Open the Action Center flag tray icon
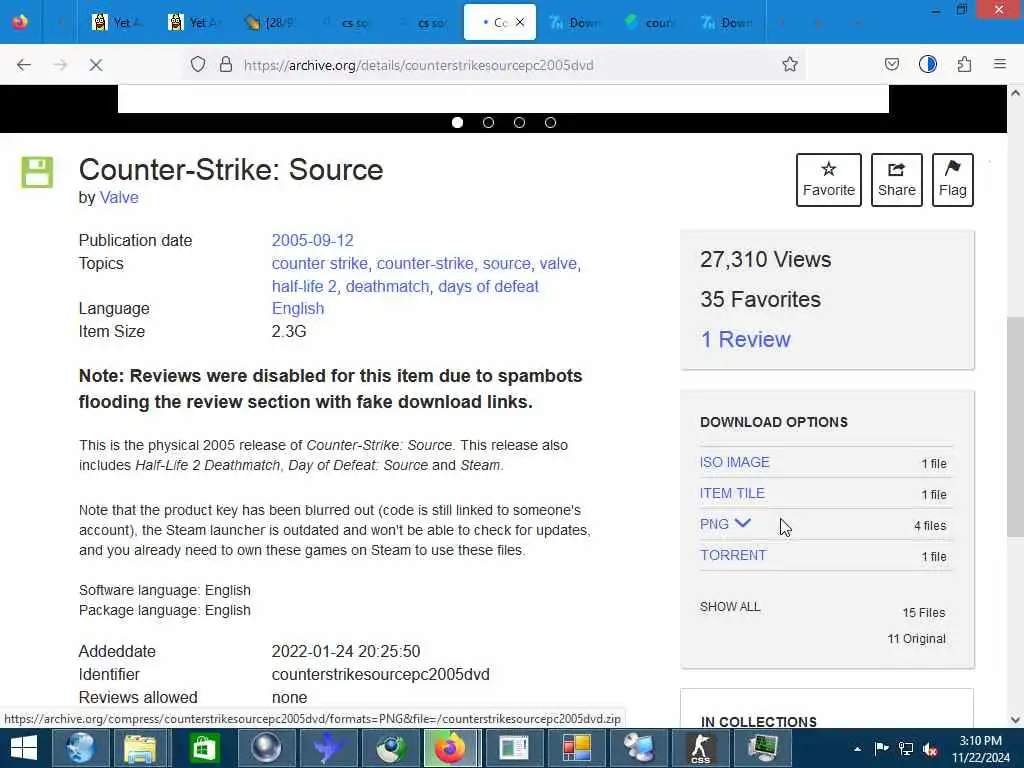This screenshot has height=768, width=1024. pos(881,749)
